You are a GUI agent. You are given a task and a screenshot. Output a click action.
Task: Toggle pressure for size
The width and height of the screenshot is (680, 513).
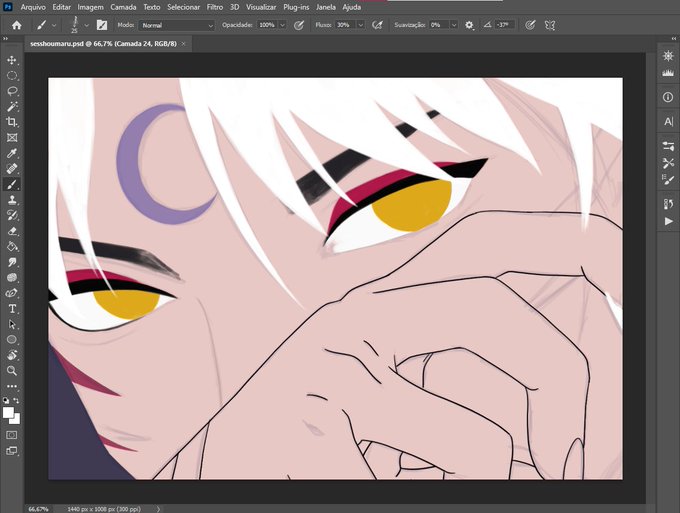coord(530,25)
